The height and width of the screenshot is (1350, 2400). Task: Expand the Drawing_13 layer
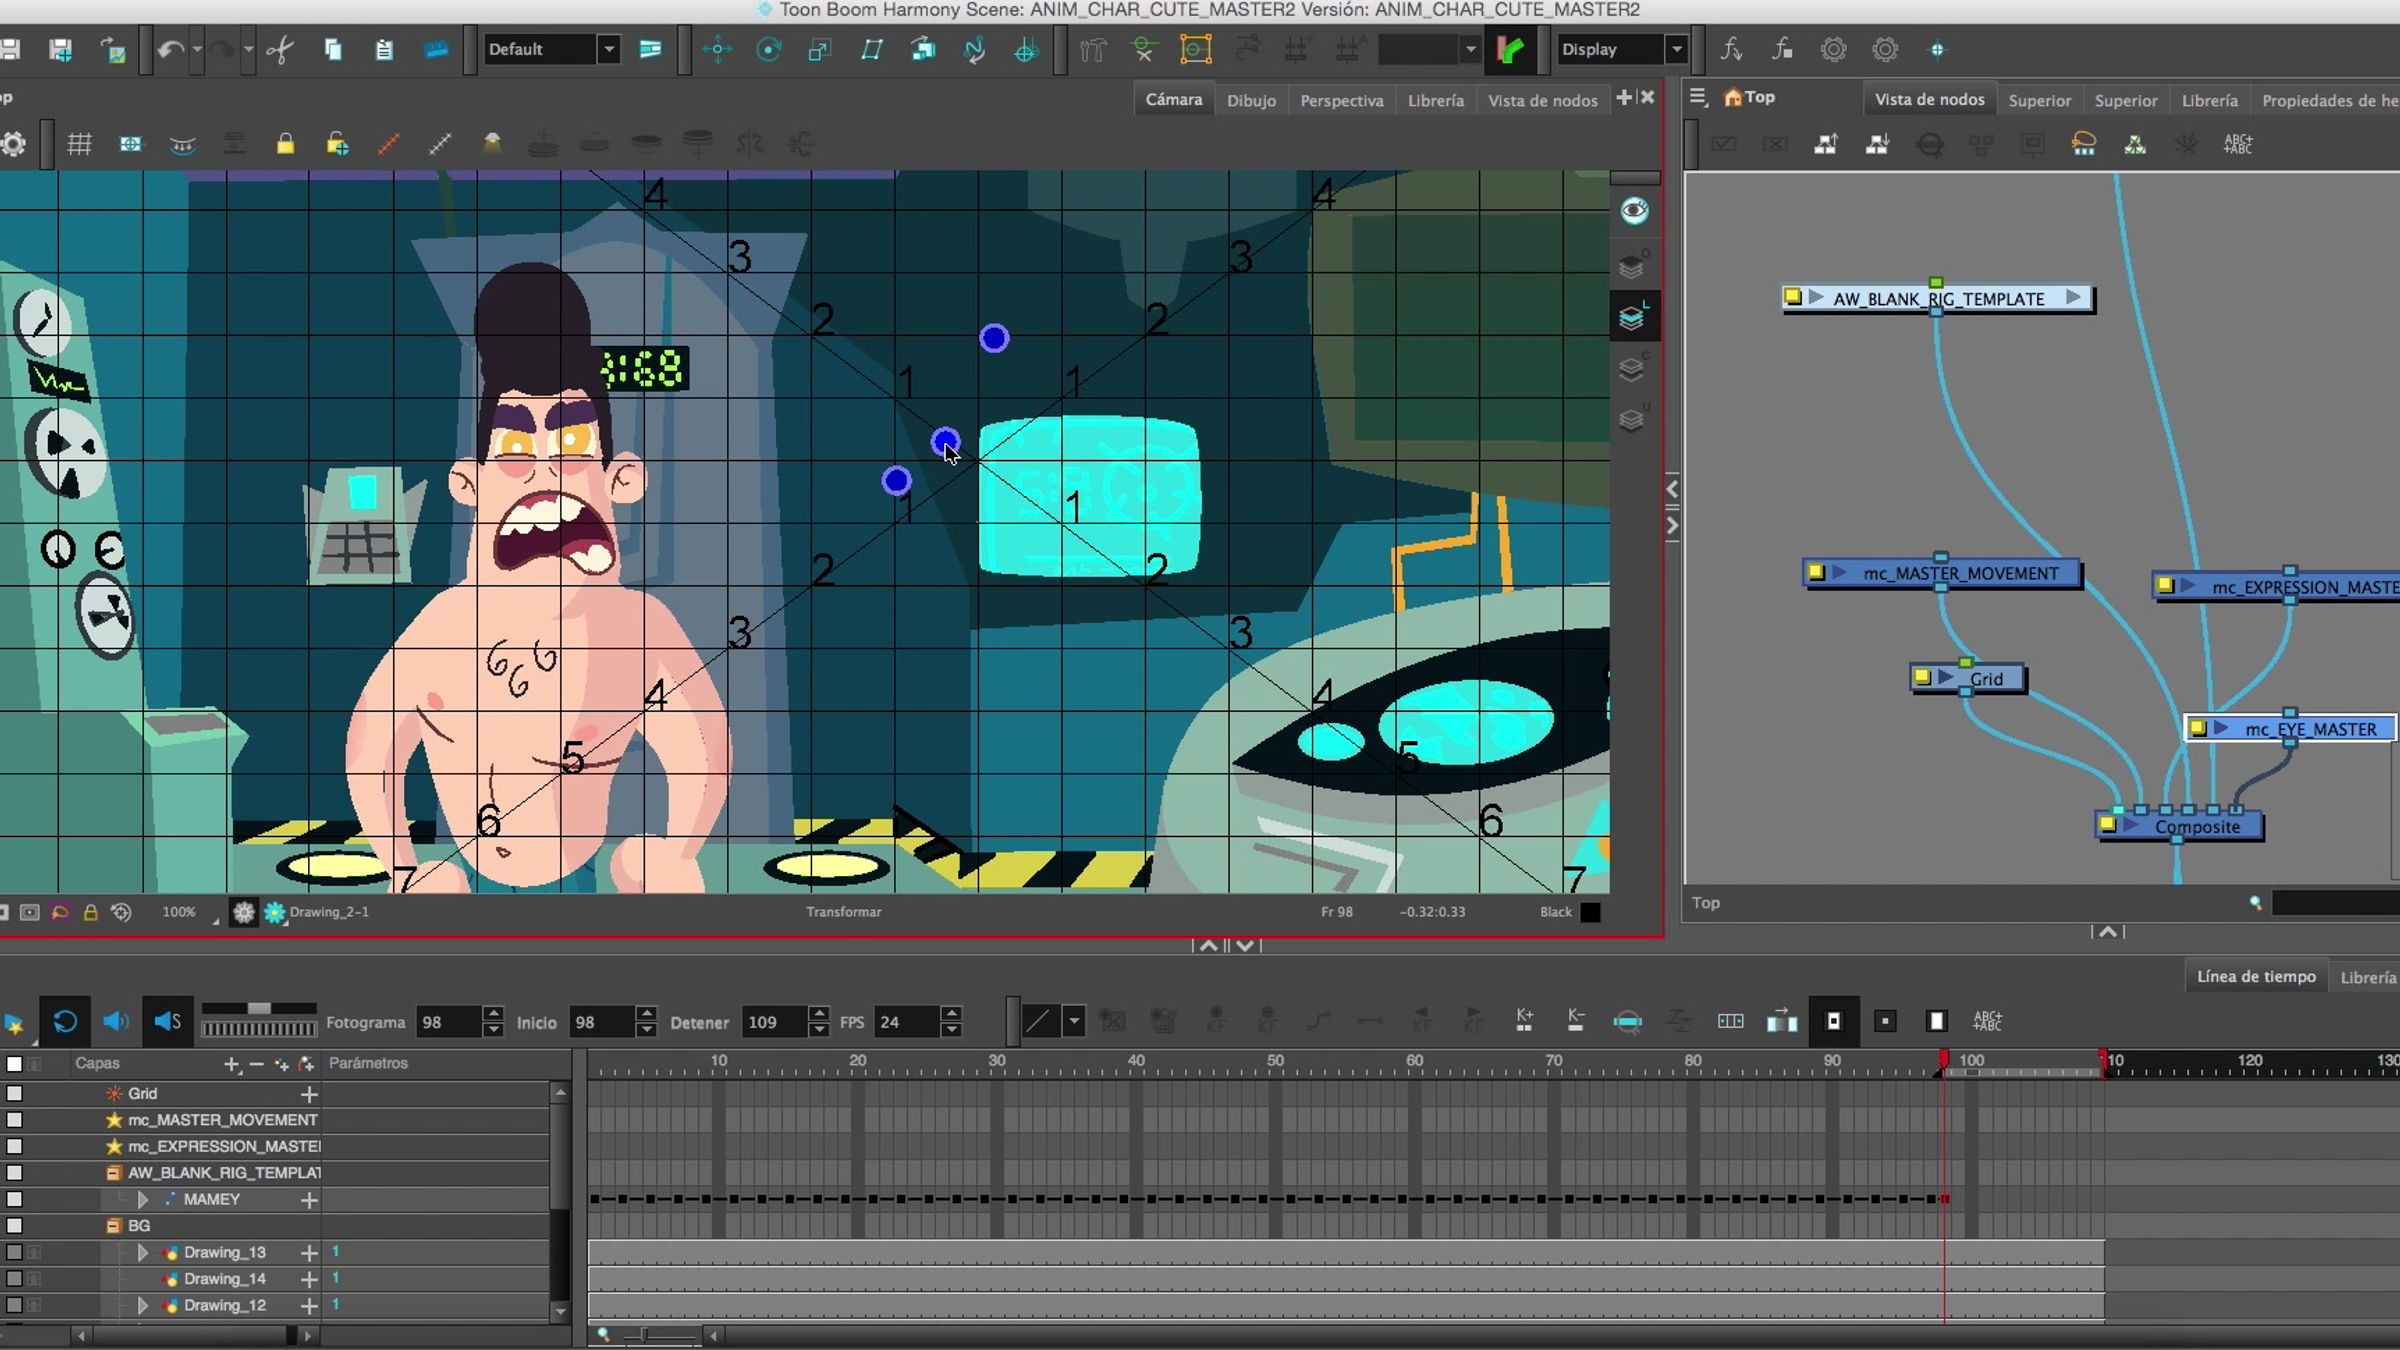click(x=142, y=1252)
